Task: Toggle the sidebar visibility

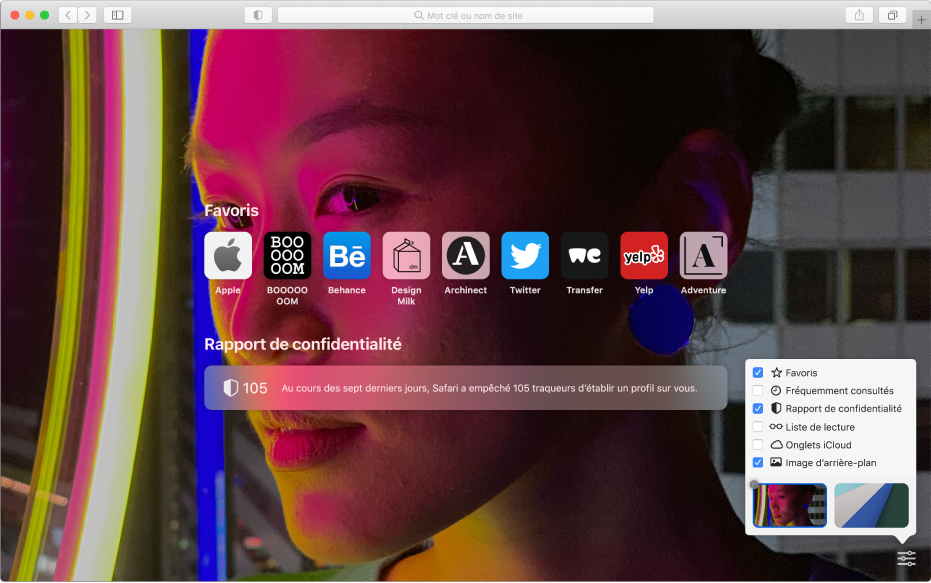Action: click(117, 14)
